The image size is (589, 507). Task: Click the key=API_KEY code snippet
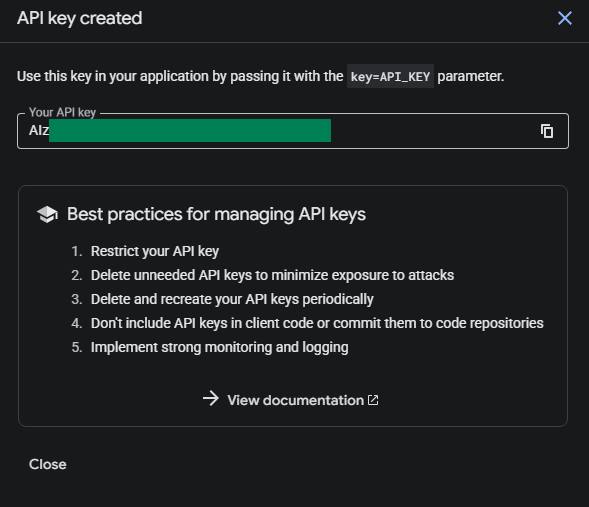pos(390,76)
